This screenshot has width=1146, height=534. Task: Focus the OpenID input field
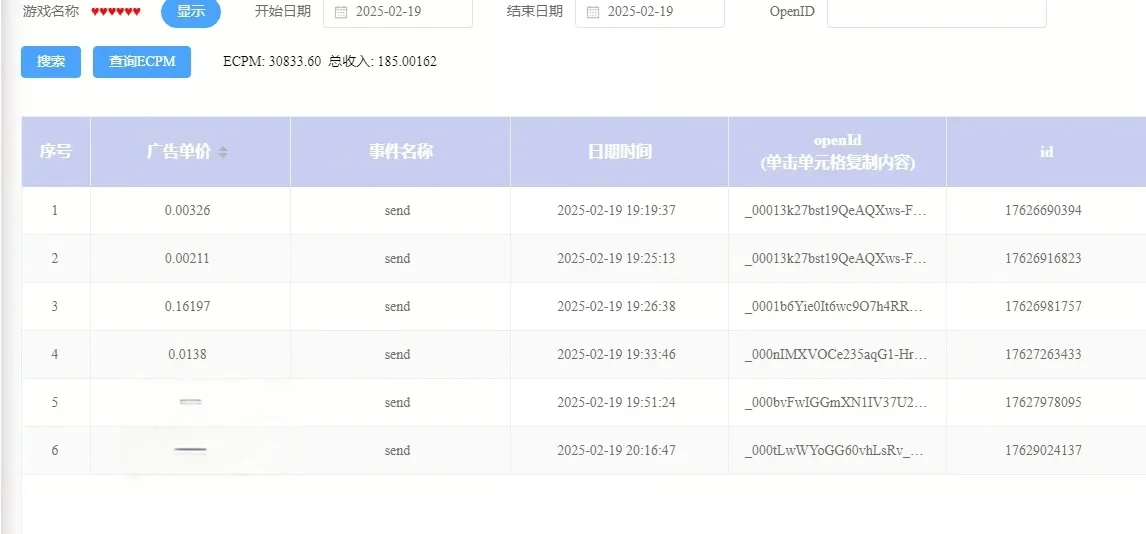coord(936,12)
